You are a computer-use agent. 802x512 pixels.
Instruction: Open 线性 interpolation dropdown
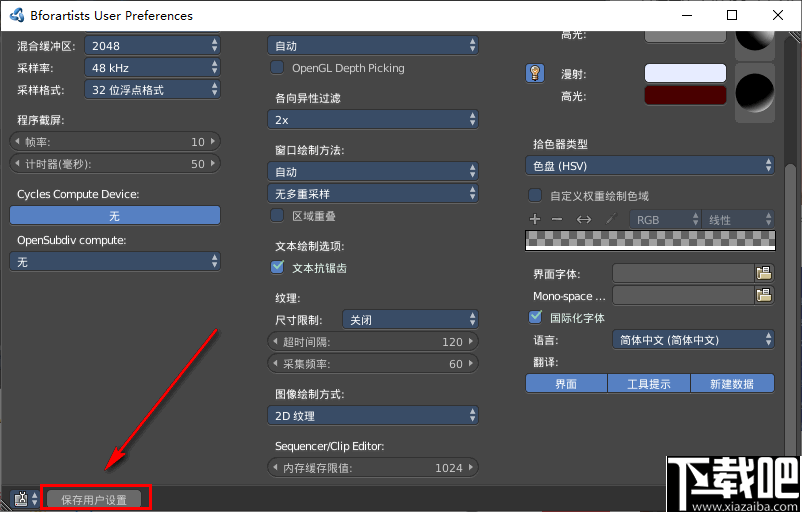click(x=738, y=219)
